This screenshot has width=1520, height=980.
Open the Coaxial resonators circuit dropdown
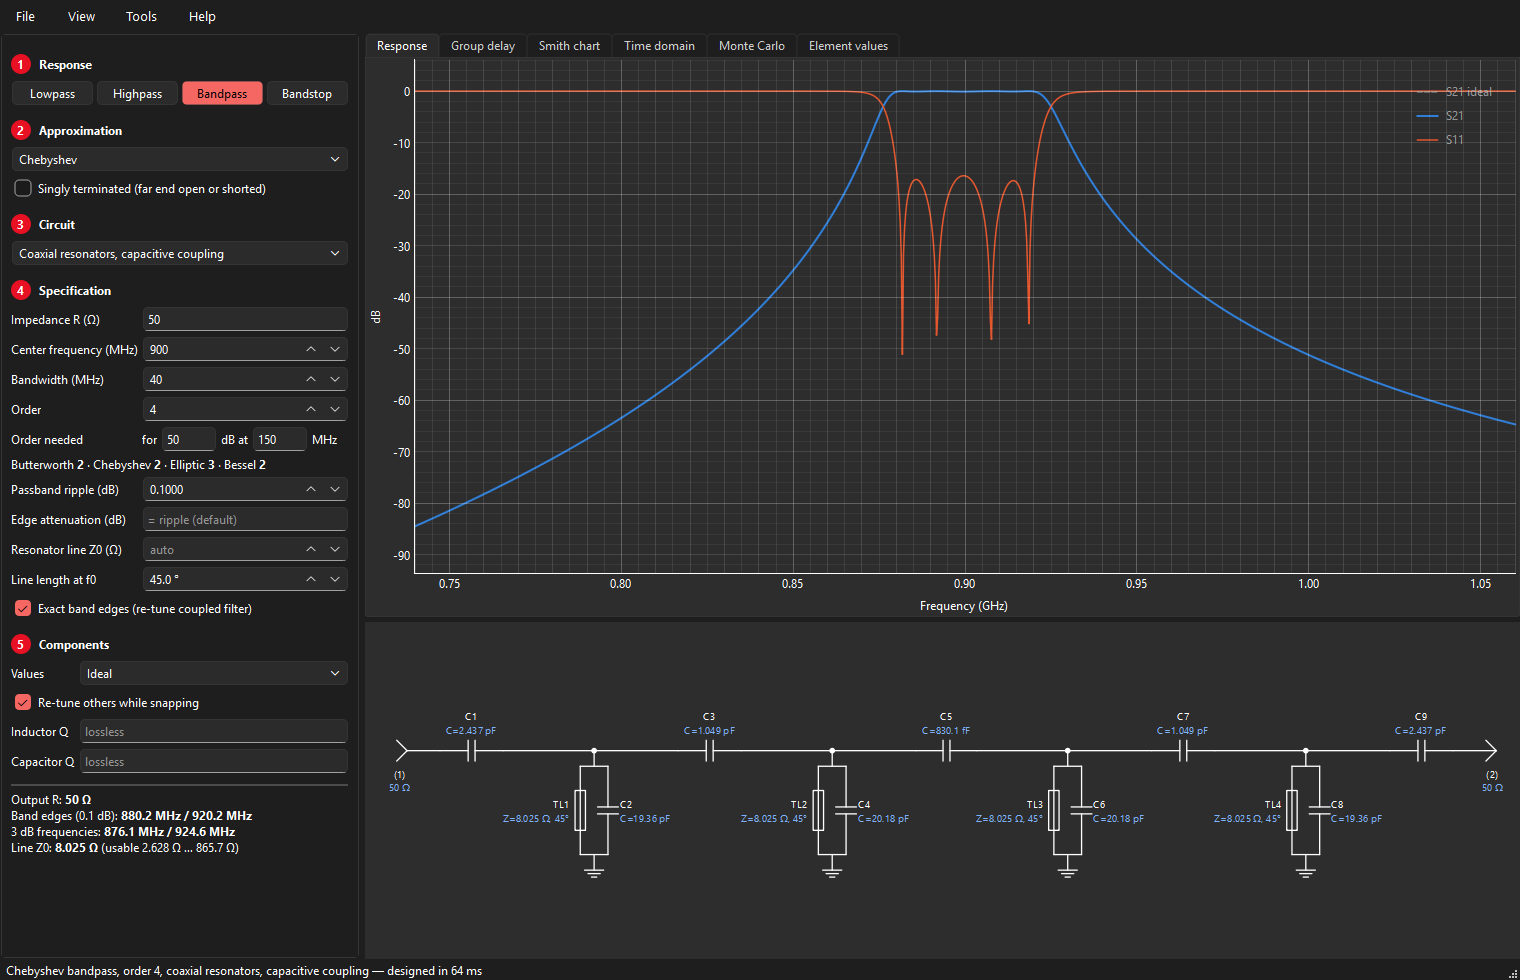[179, 253]
